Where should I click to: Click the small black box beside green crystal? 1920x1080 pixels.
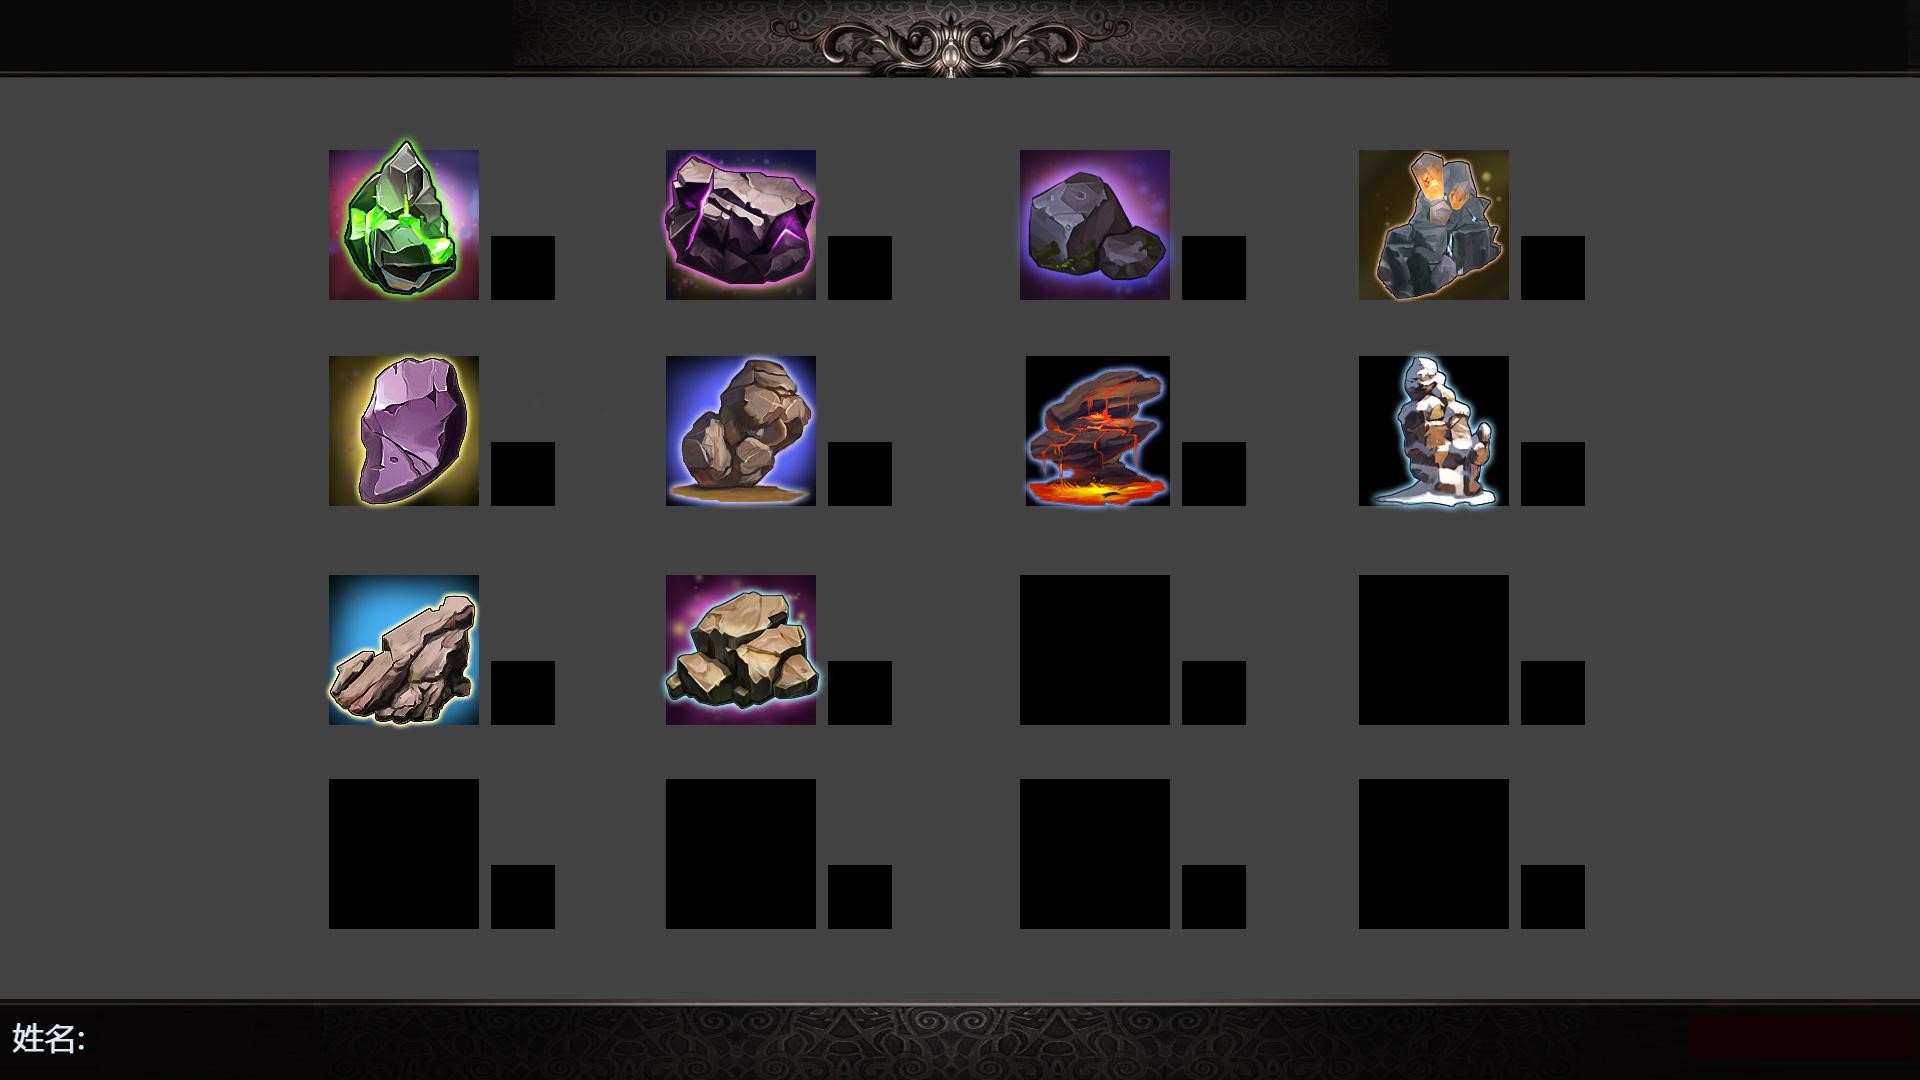pyautogui.click(x=523, y=268)
